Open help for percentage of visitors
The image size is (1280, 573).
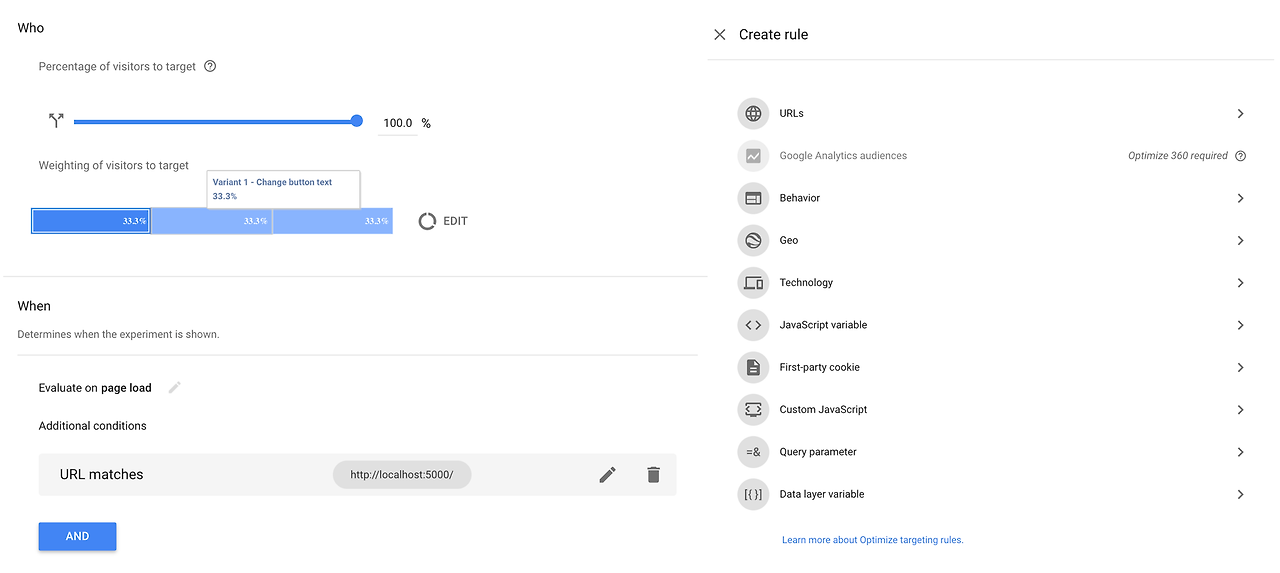click(210, 67)
